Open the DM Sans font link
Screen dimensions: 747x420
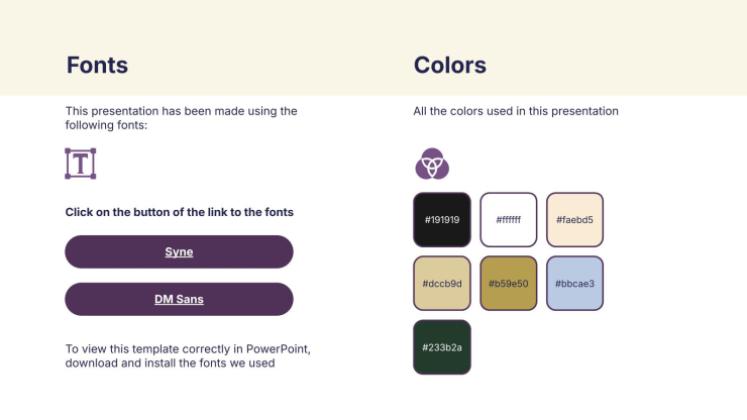[179, 299]
